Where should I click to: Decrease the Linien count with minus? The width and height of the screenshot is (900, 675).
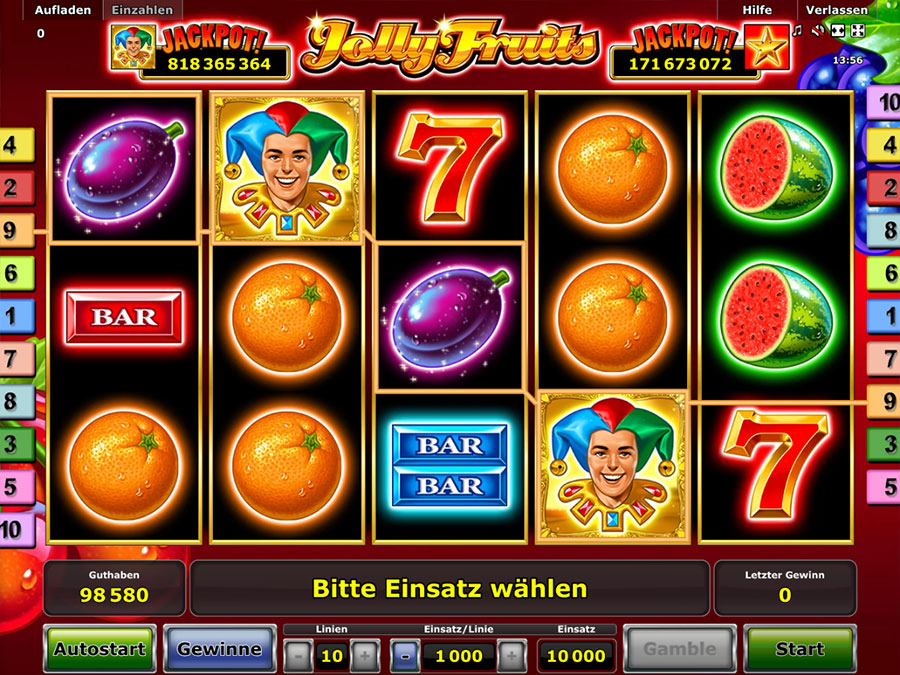click(x=298, y=655)
